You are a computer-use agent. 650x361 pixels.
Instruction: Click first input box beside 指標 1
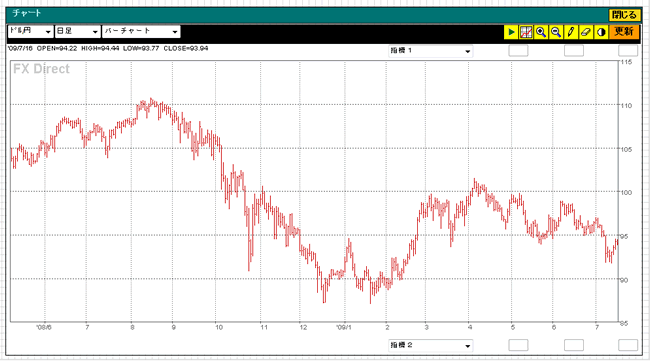[x=518, y=51]
